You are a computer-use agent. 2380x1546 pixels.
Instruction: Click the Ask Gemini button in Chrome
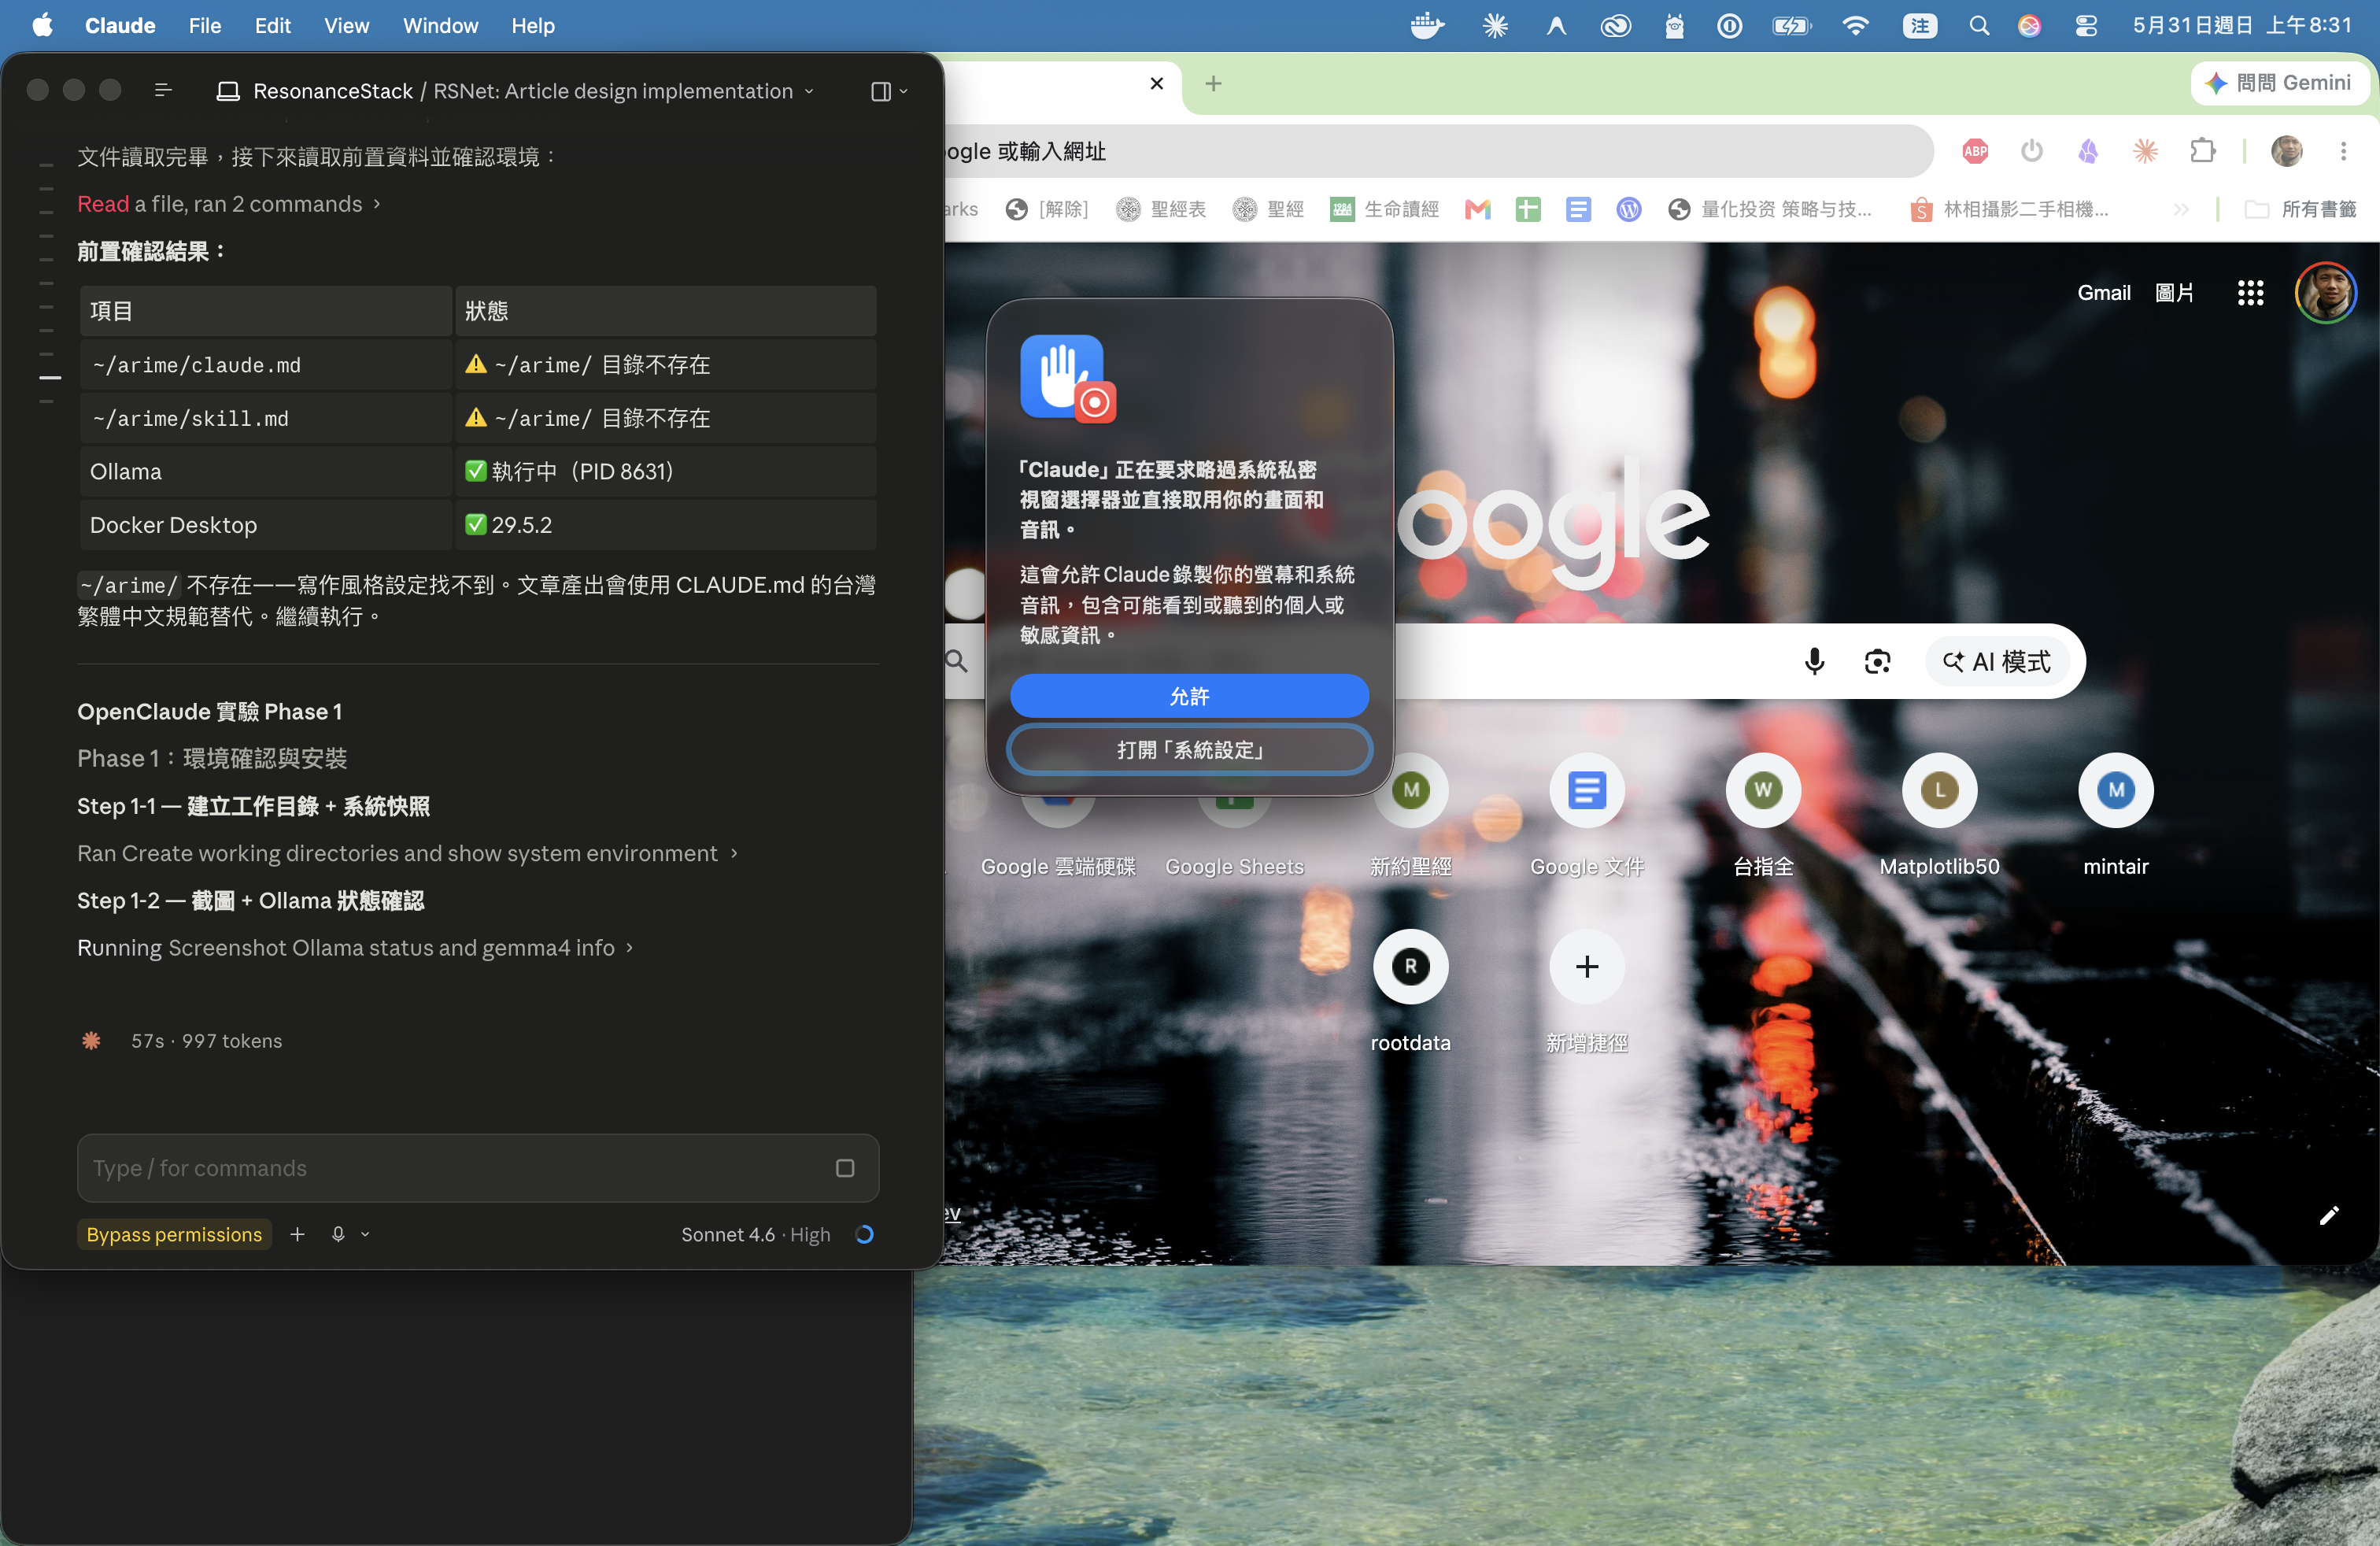pyautogui.click(x=2279, y=83)
